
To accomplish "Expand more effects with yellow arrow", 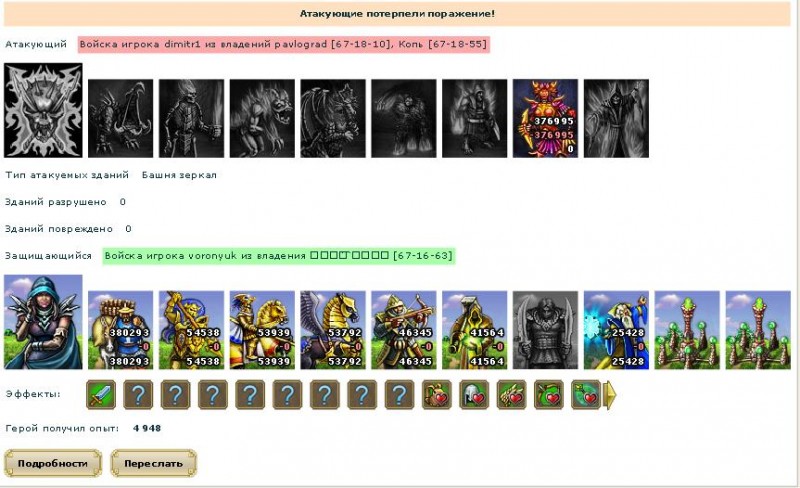I will point(610,395).
